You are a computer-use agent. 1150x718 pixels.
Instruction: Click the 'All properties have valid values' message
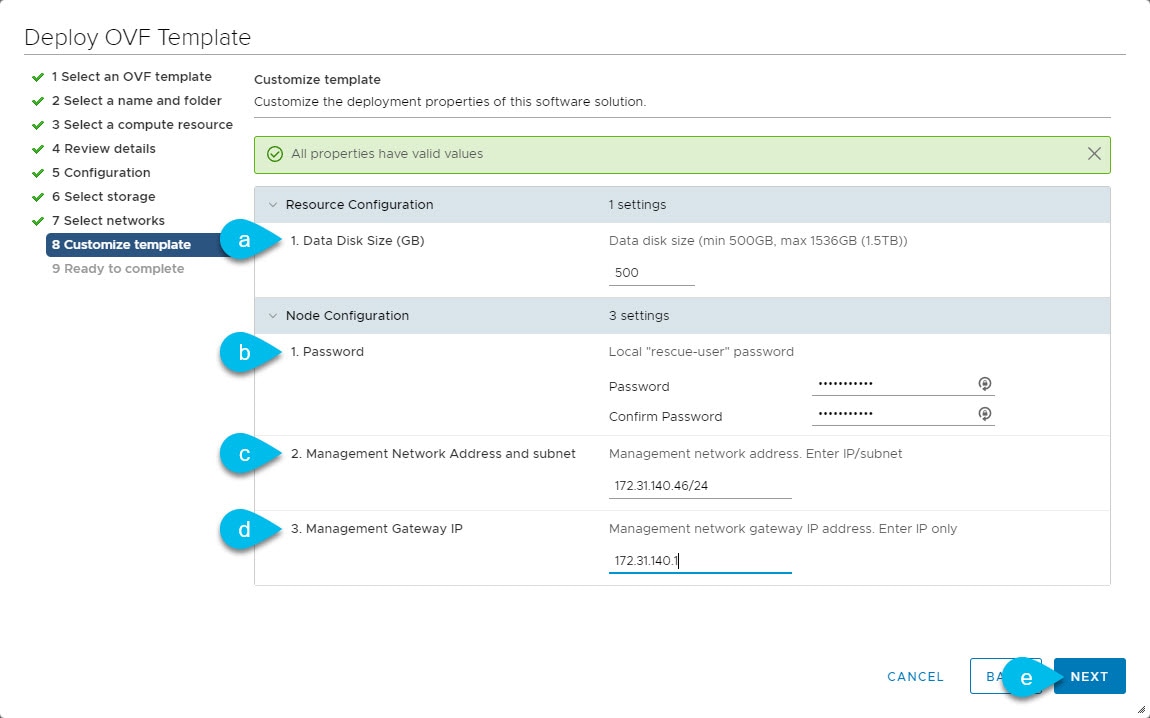(x=387, y=154)
